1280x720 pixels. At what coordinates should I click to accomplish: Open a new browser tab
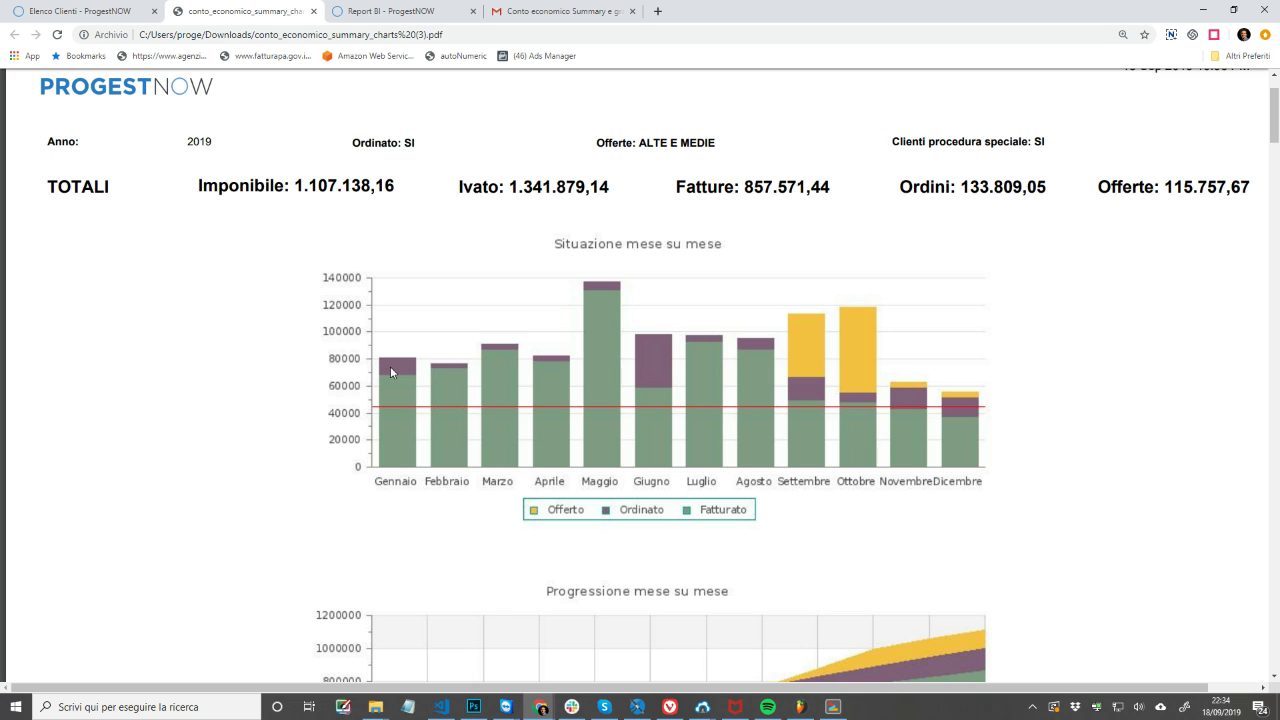(657, 11)
